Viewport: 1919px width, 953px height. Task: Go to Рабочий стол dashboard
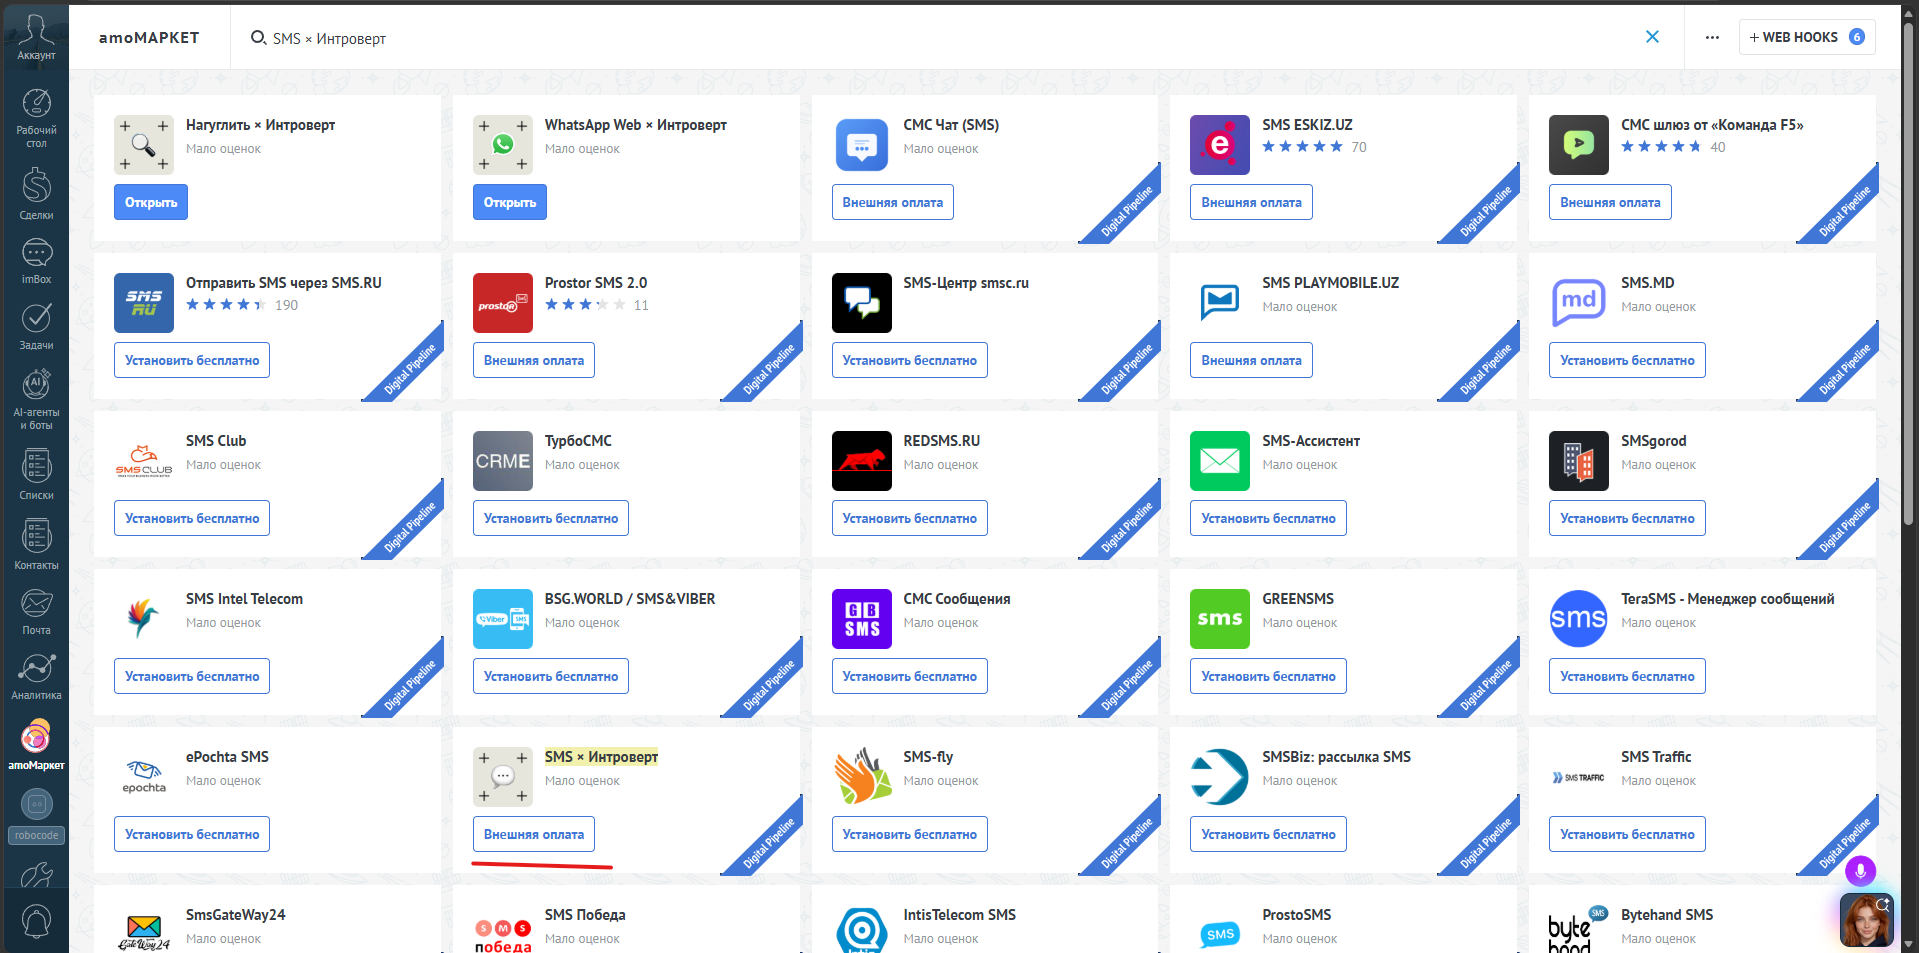tap(36, 118)
